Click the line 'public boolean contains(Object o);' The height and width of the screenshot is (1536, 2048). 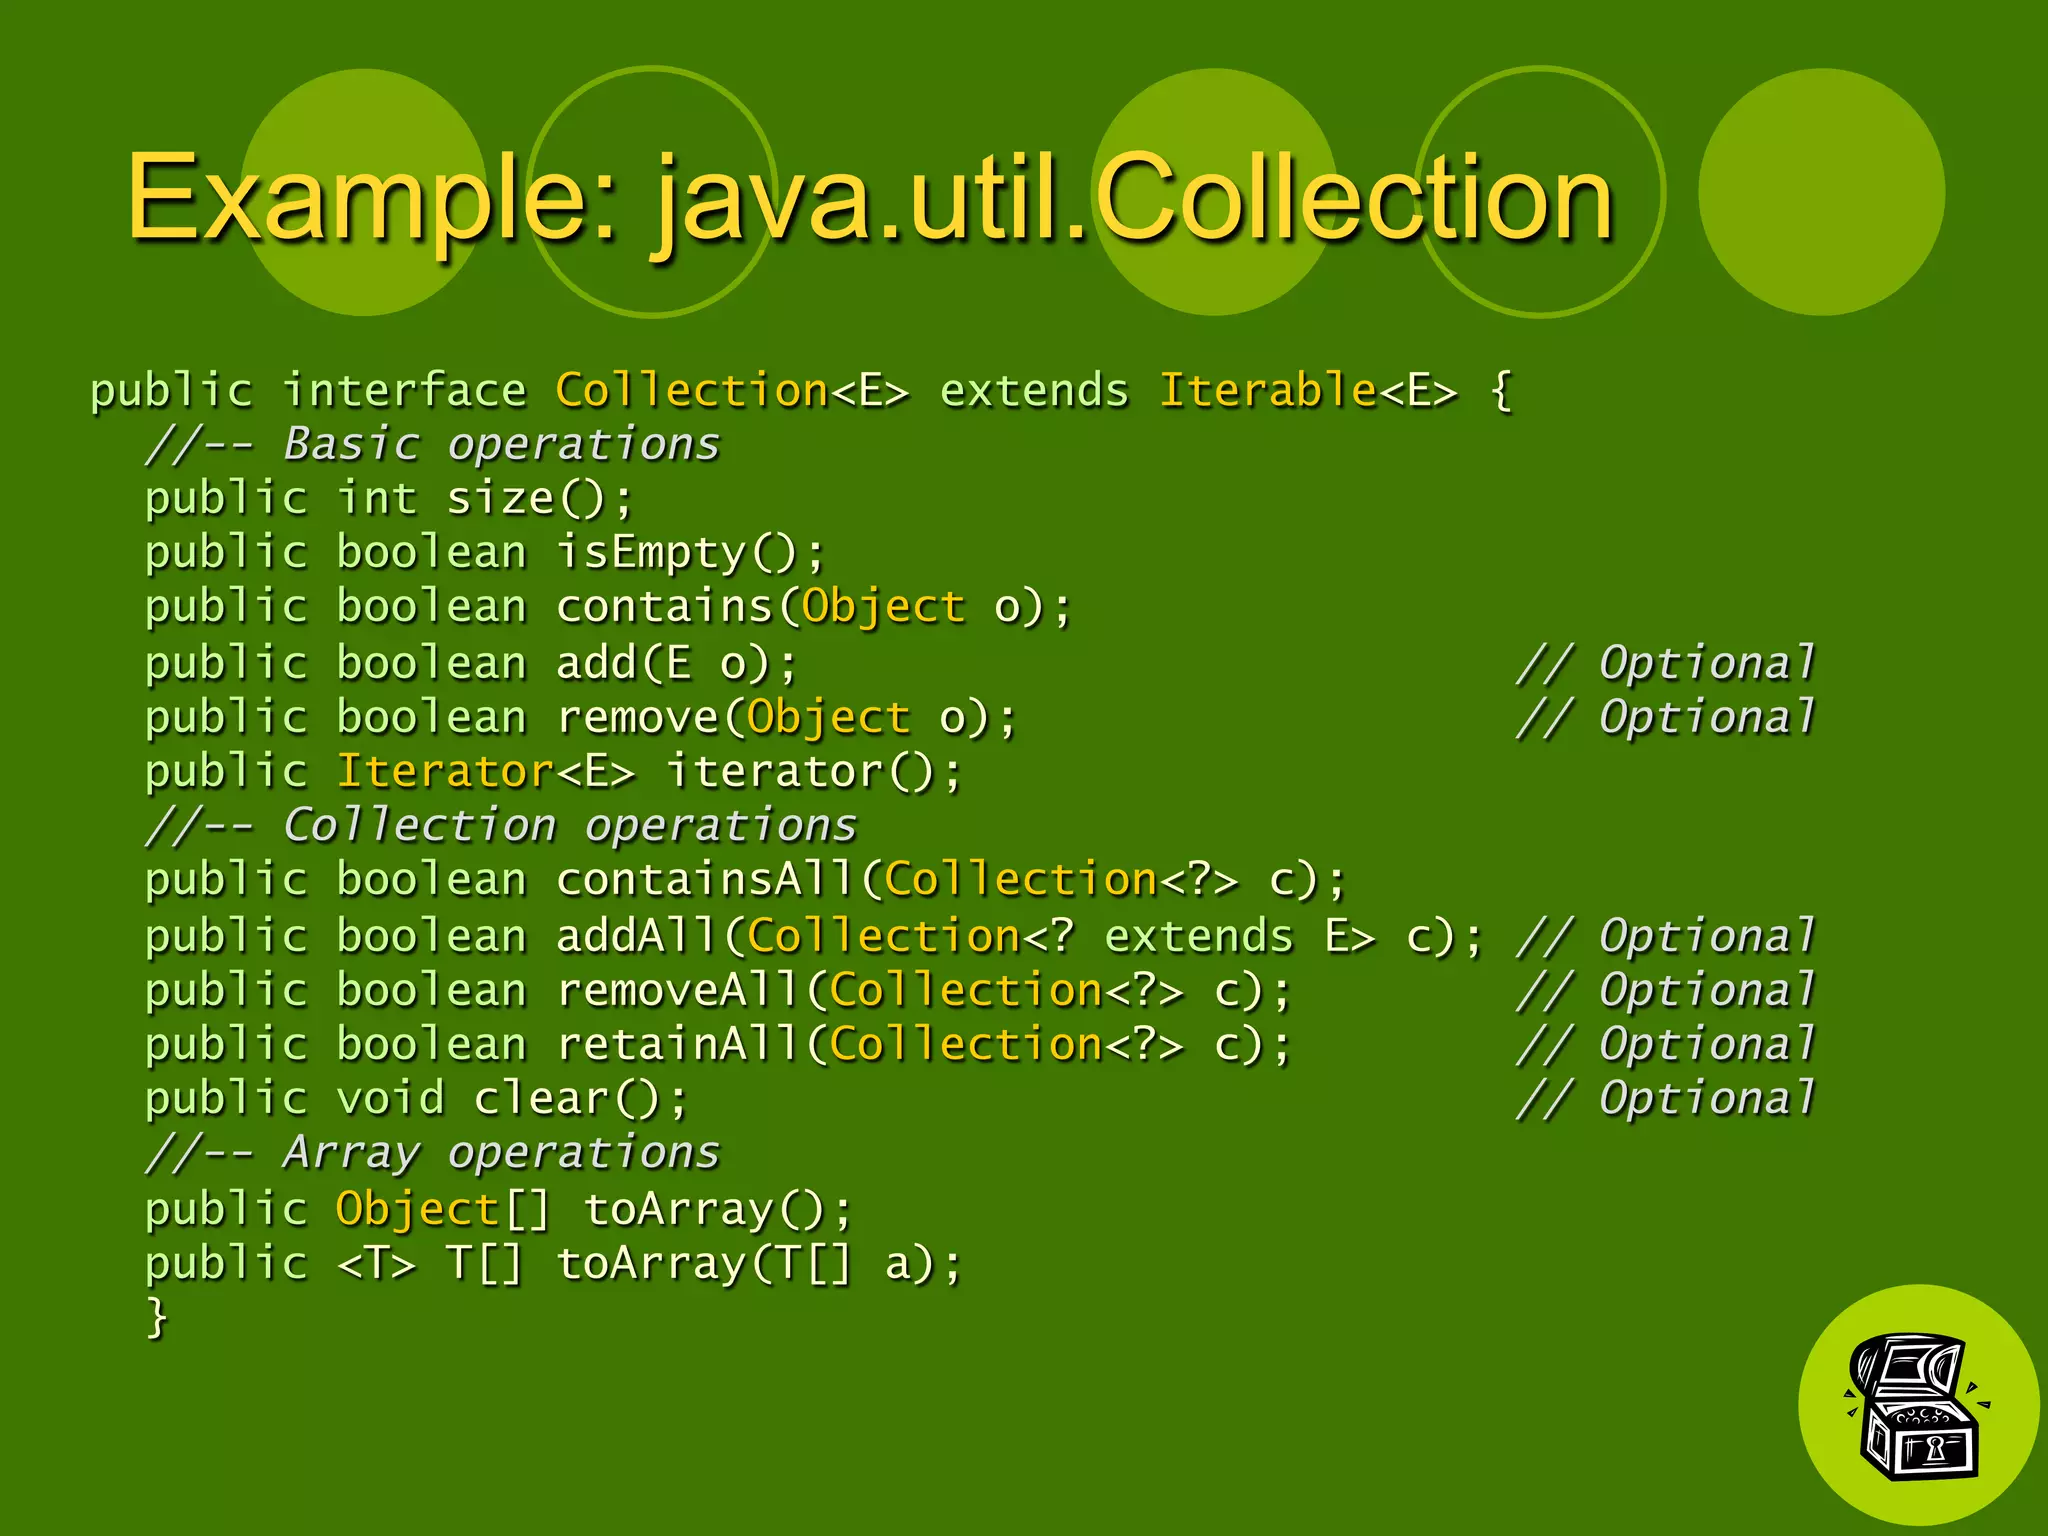[x=608, y=607]
